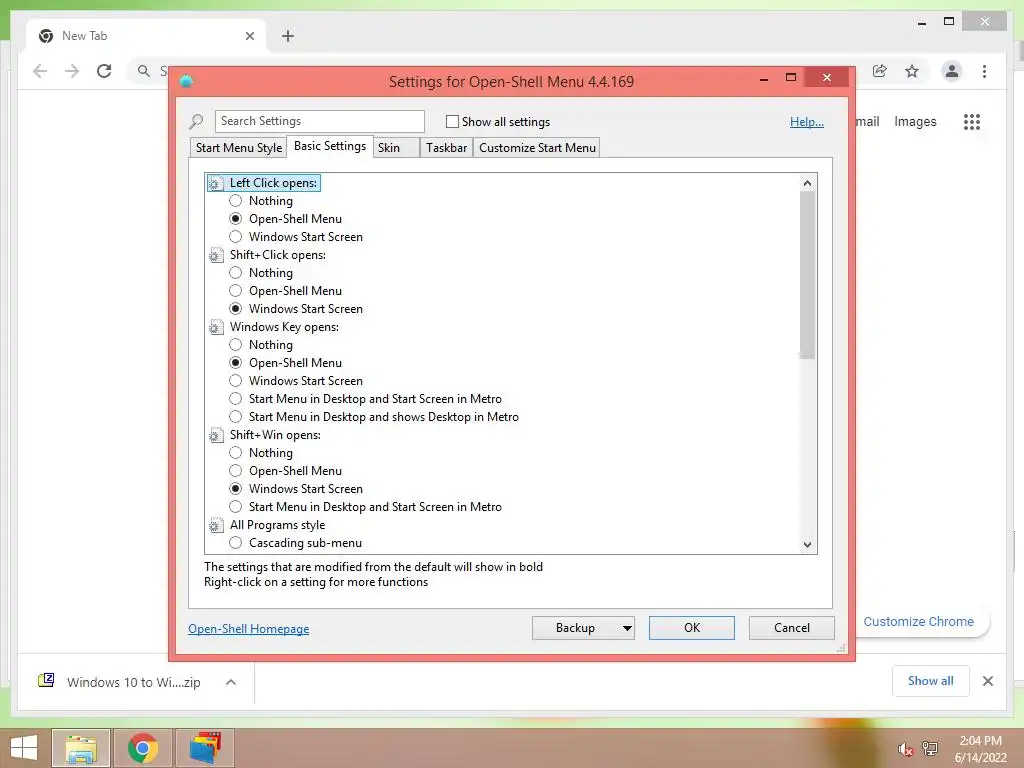Open the Backup dropdown arrow
1024x768 pixels.
click(626, 628)
